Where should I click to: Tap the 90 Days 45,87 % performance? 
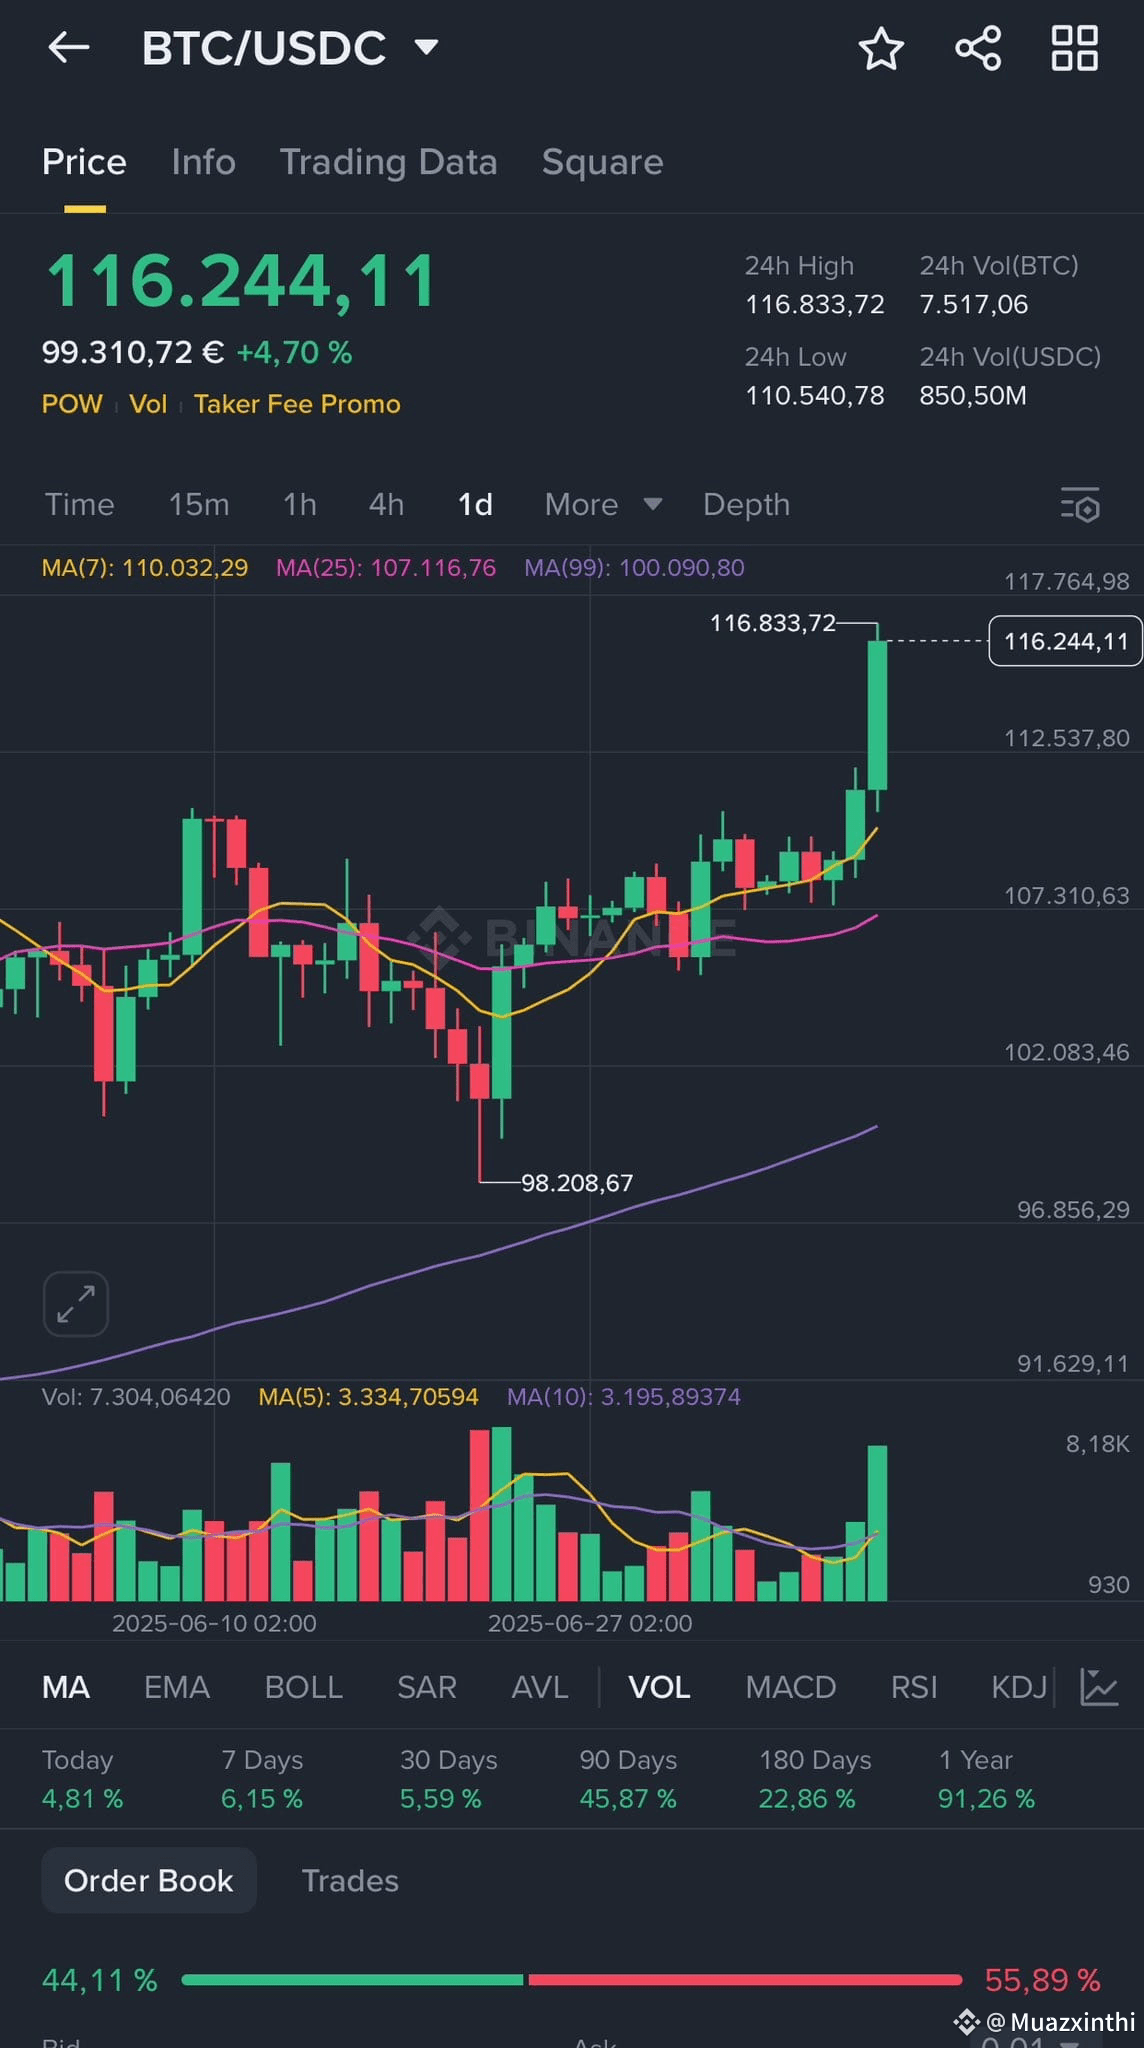[628, 1779]
